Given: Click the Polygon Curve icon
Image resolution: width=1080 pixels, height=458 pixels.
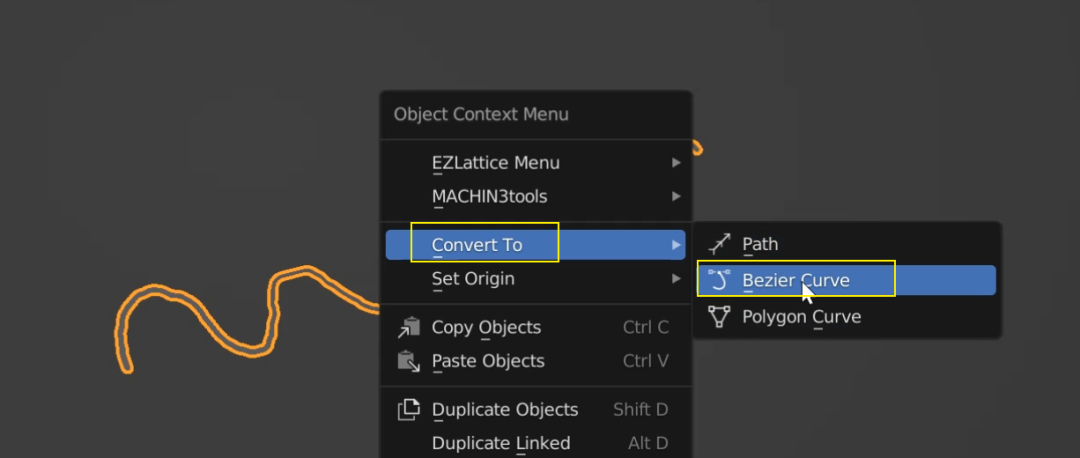Looking at the screenshot, I should [719, 317].
